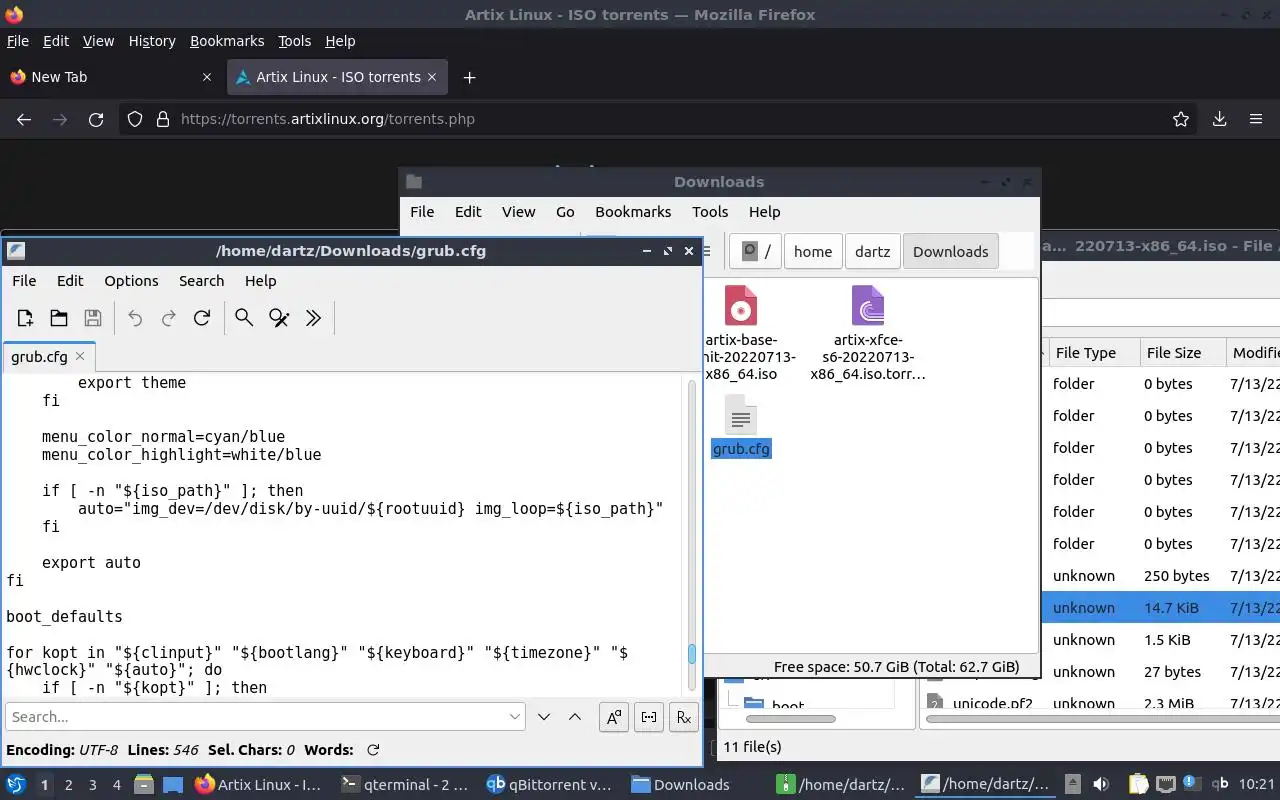
Task: Click the Firefox URL address bar
Action: click(660, 119)
